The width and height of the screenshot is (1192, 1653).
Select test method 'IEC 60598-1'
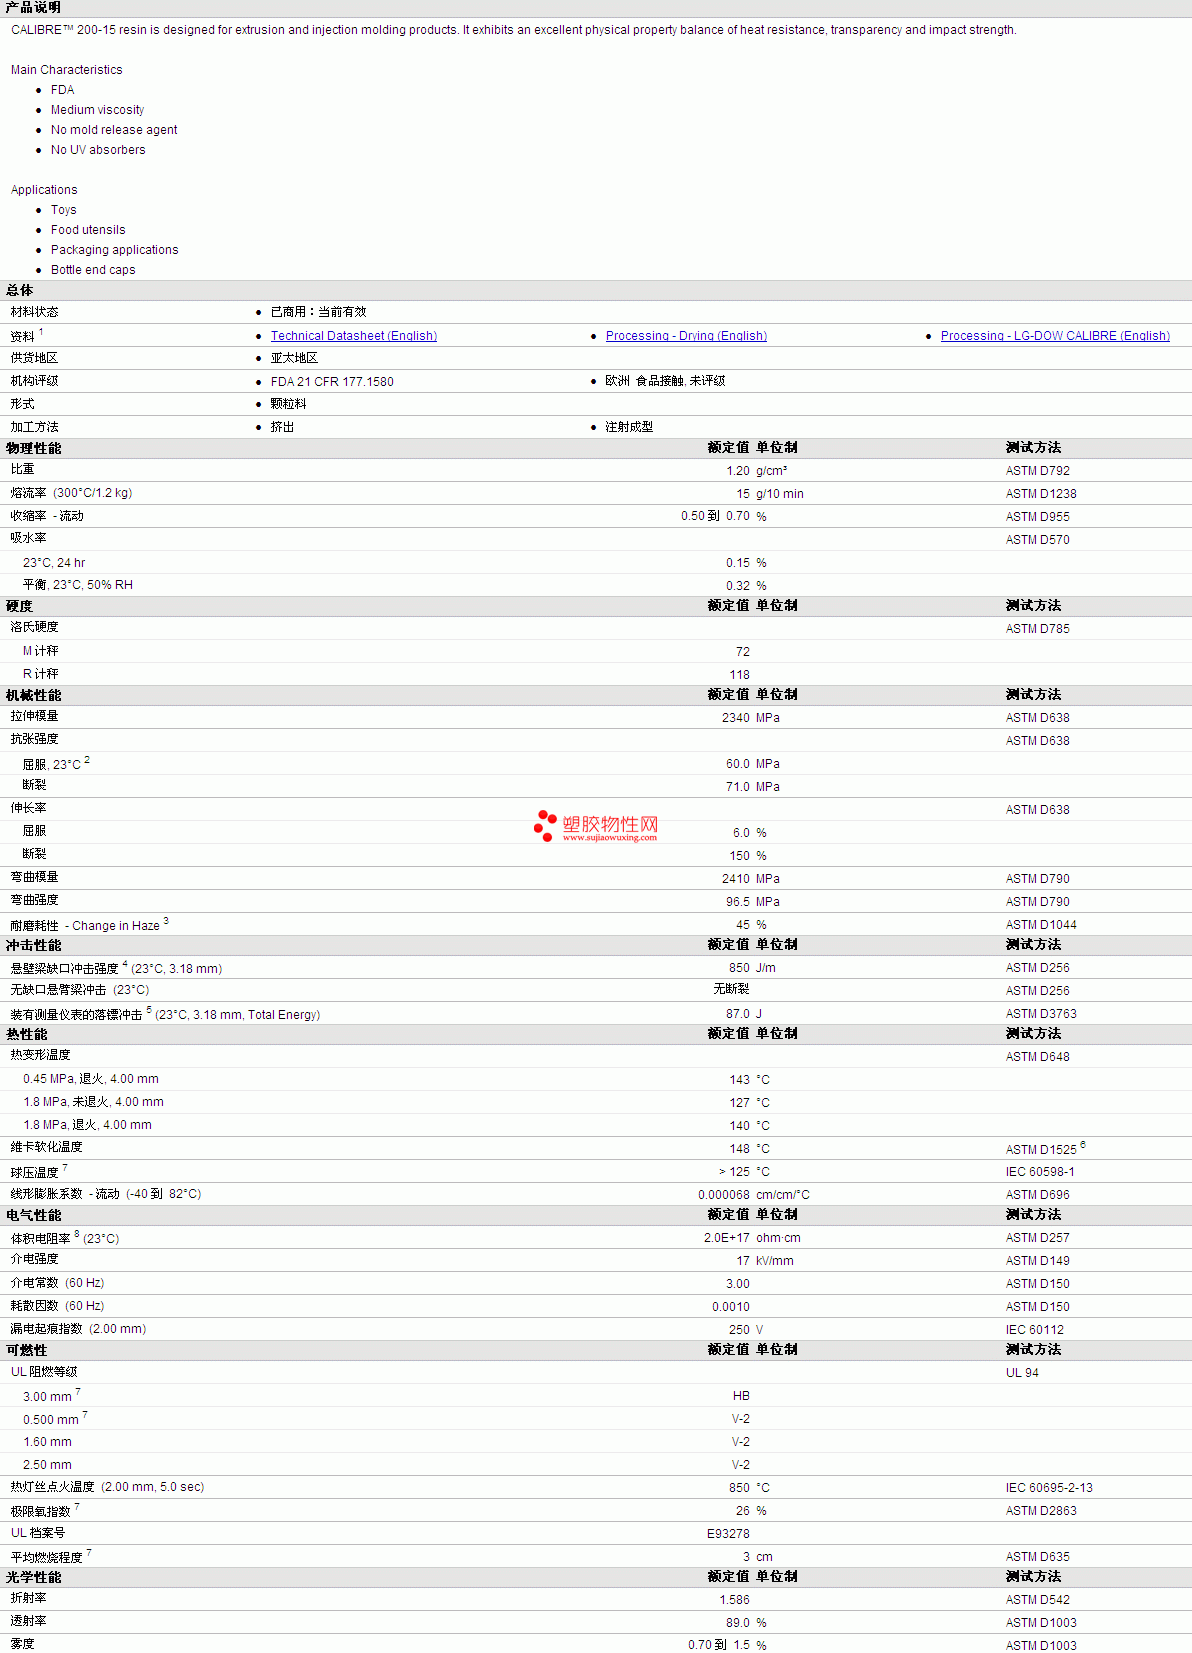[1040, 1172]
